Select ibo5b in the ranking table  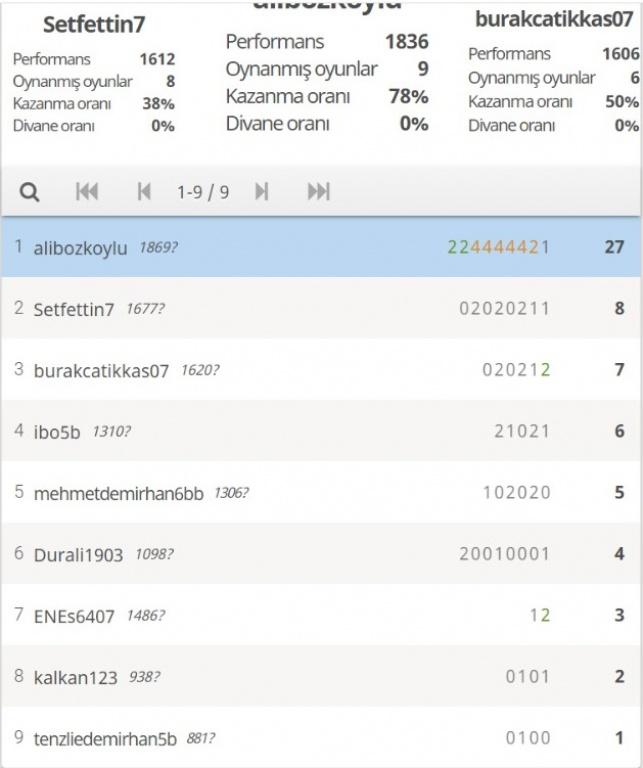tap(58, 432)
